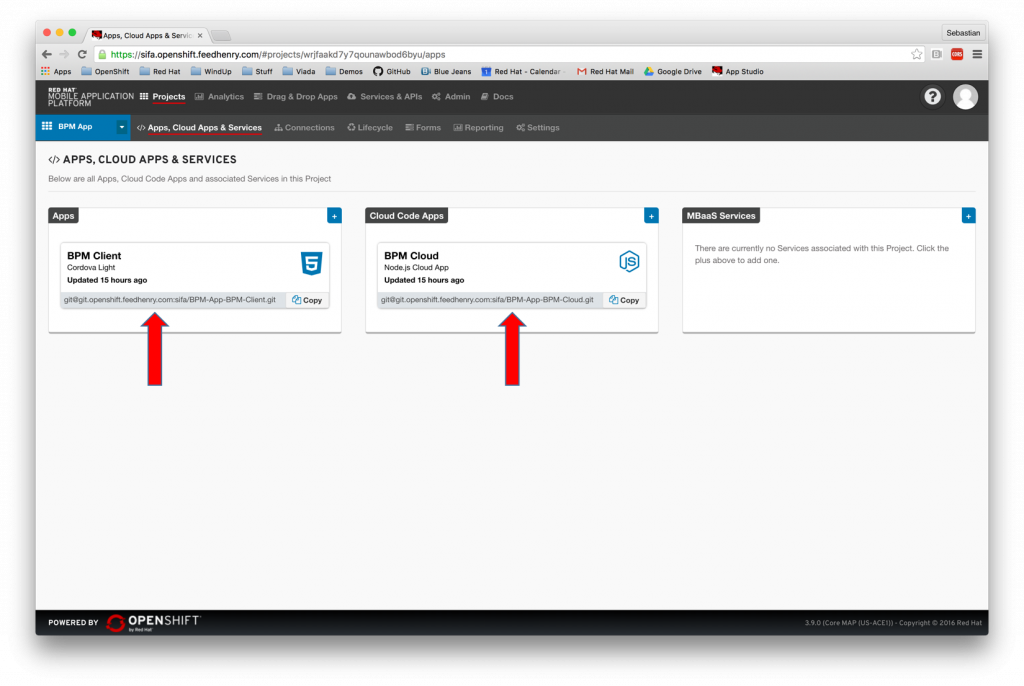Open the WindUp bookmarks folder

pos(211,71)
